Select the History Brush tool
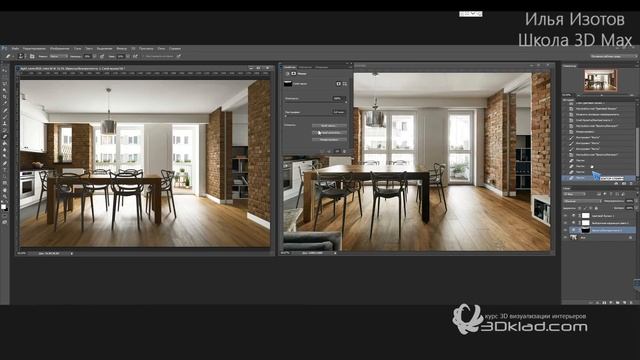The image size is (640, 360). coord(6,129)
